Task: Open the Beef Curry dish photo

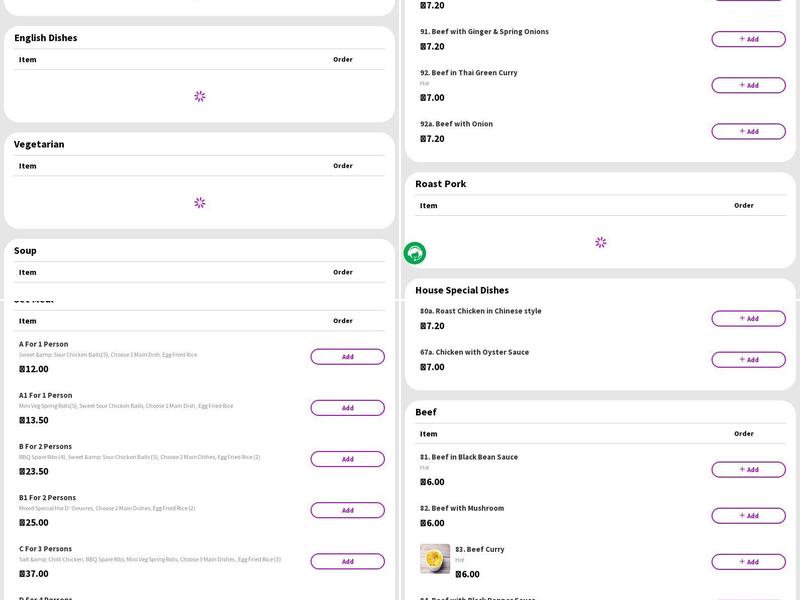Action: point(435,559)
